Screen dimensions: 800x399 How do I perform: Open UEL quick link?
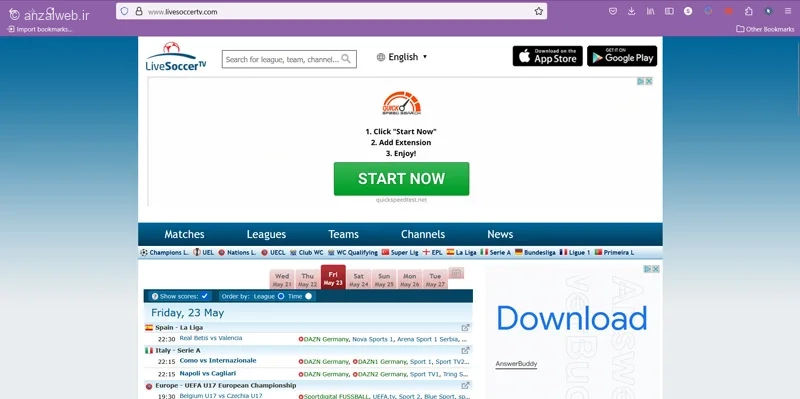[204, 253]
